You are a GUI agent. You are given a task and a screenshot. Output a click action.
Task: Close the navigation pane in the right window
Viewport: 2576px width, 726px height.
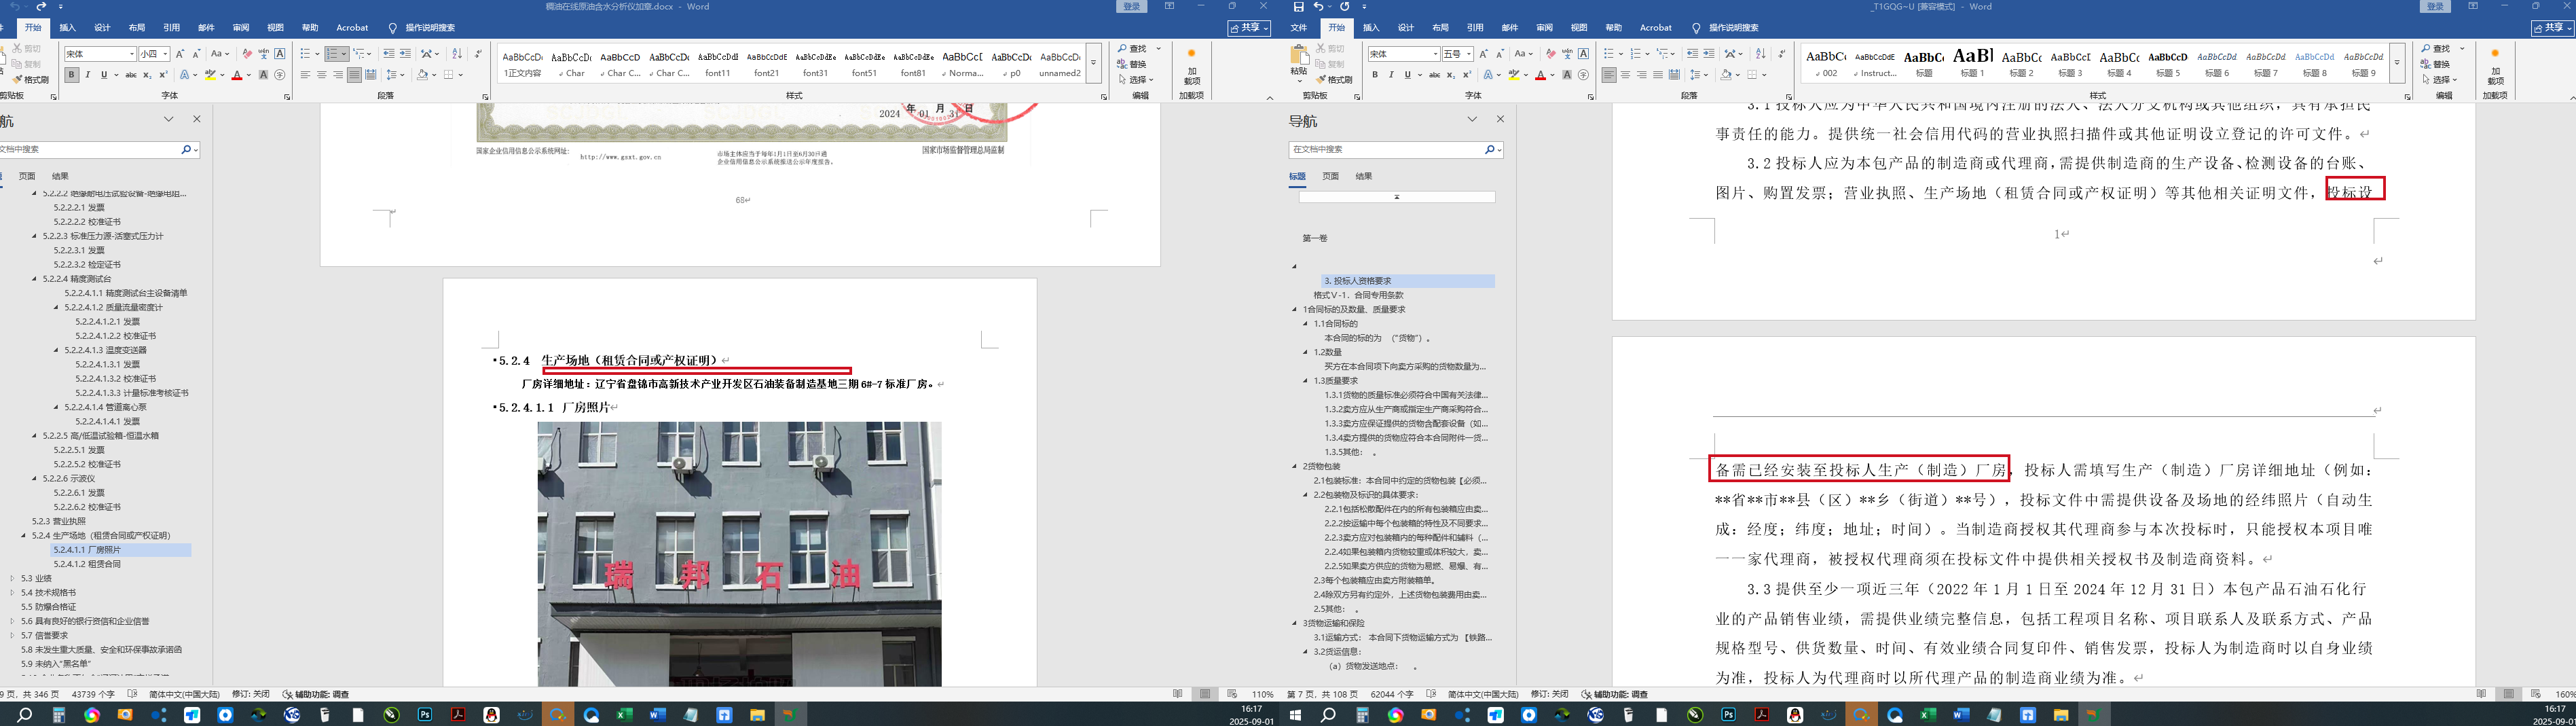(1500, 119)
